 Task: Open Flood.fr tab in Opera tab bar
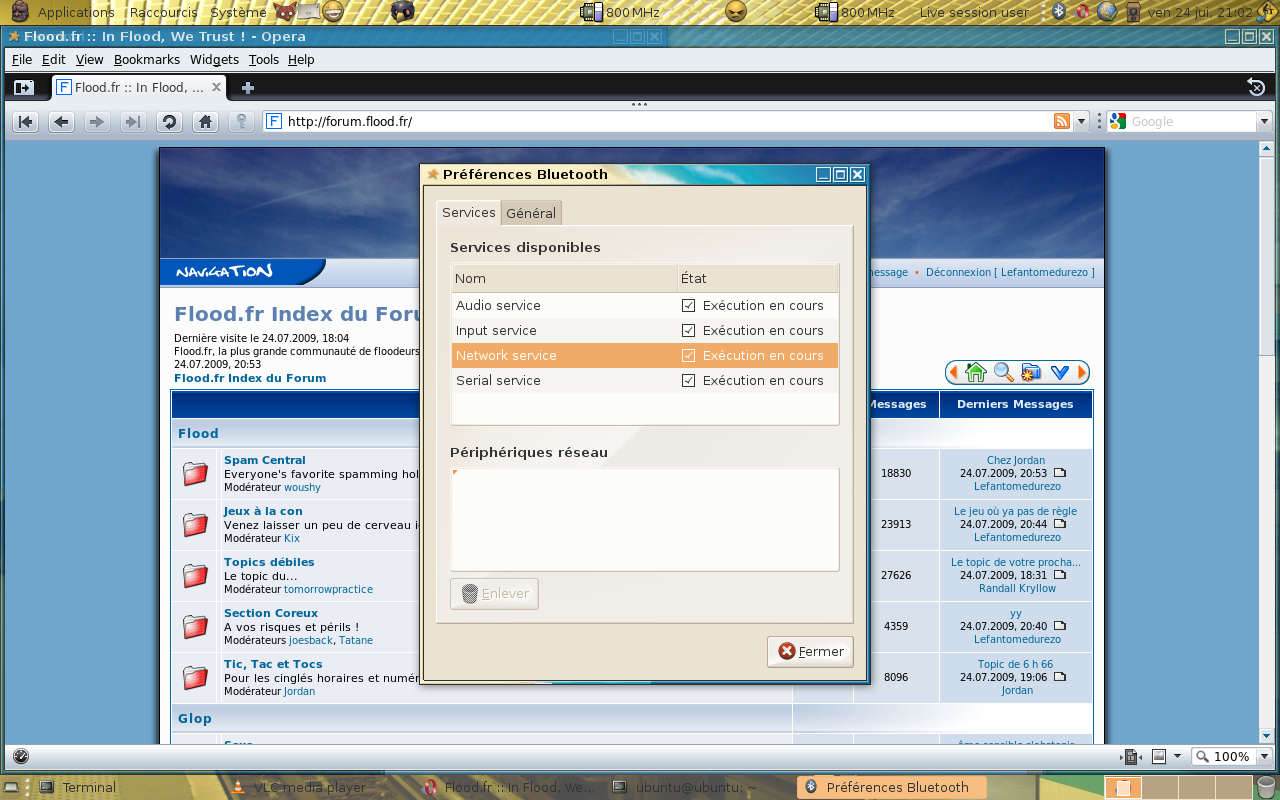[139, 87]
